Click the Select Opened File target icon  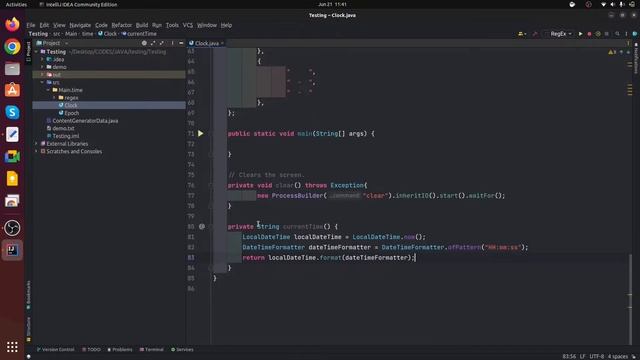[144, 43]
